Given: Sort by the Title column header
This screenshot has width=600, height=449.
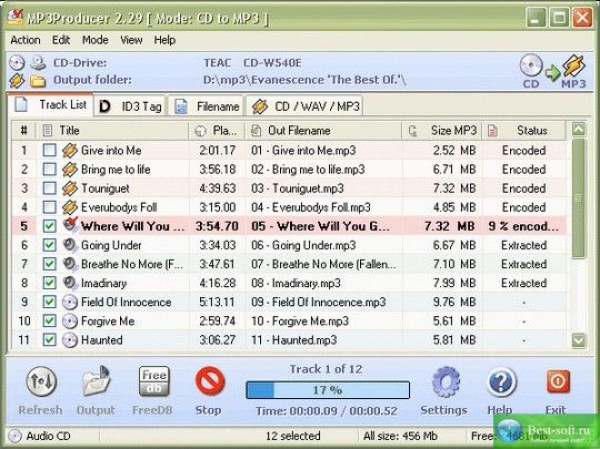Looking at the screenshot, I should click(112, 131).
